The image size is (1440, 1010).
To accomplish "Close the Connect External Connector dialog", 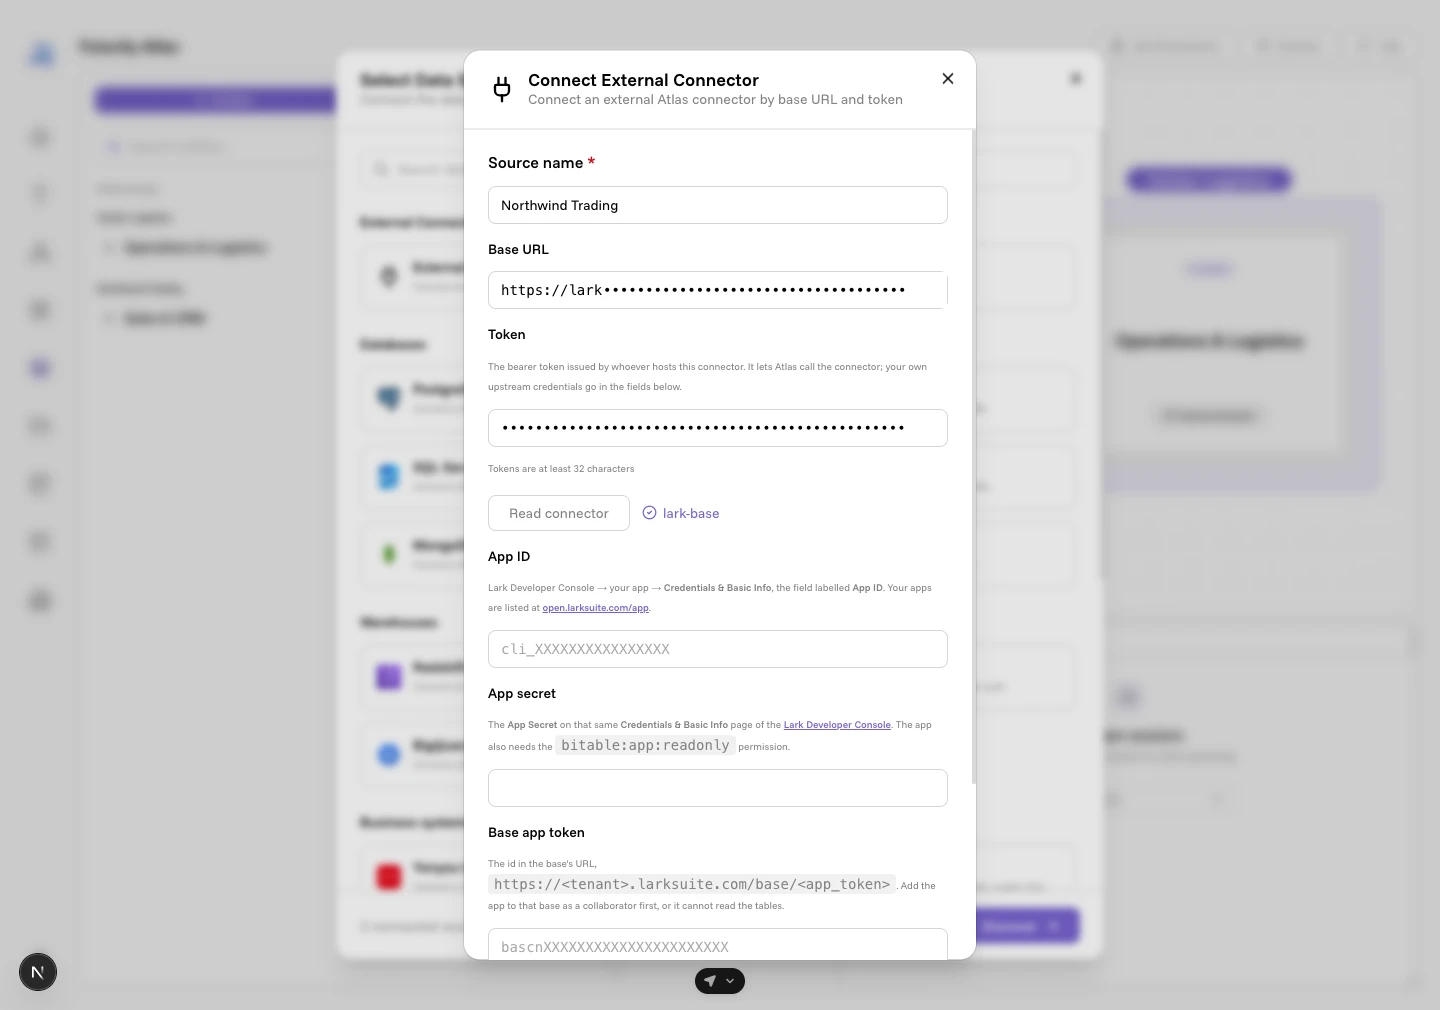I will (948, 79).
